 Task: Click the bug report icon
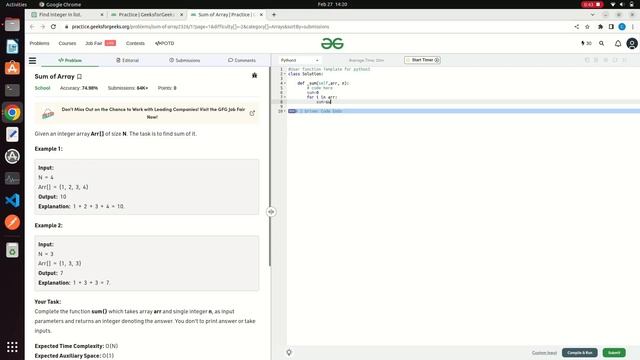(x=254, y=75)
